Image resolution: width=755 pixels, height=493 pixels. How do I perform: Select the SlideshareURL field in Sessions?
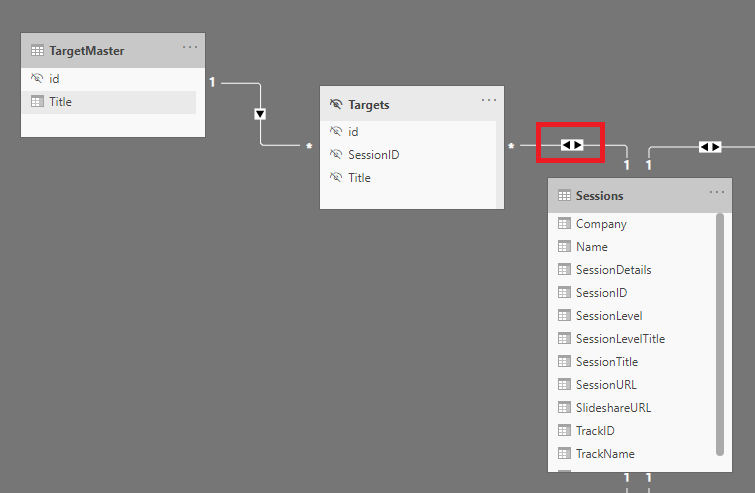click(x=632, y=408)
